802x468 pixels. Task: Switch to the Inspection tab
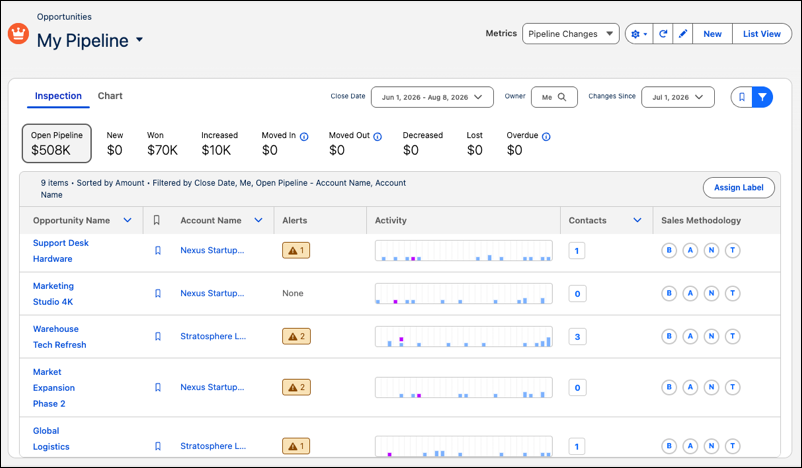(x=58, y=96)
